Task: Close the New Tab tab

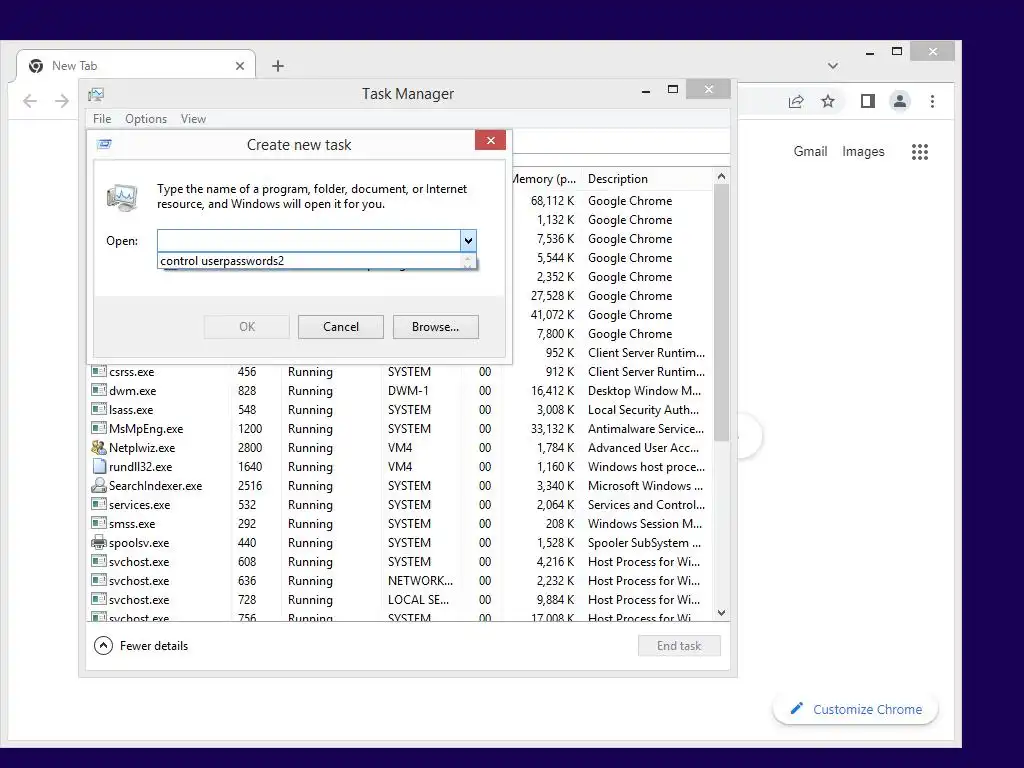Action: 240,66
